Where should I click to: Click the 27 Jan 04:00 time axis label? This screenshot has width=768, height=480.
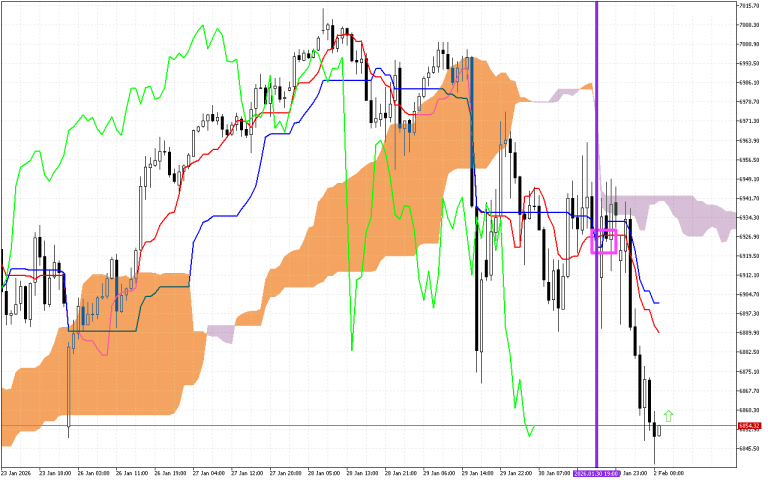(x=209, y=474)
